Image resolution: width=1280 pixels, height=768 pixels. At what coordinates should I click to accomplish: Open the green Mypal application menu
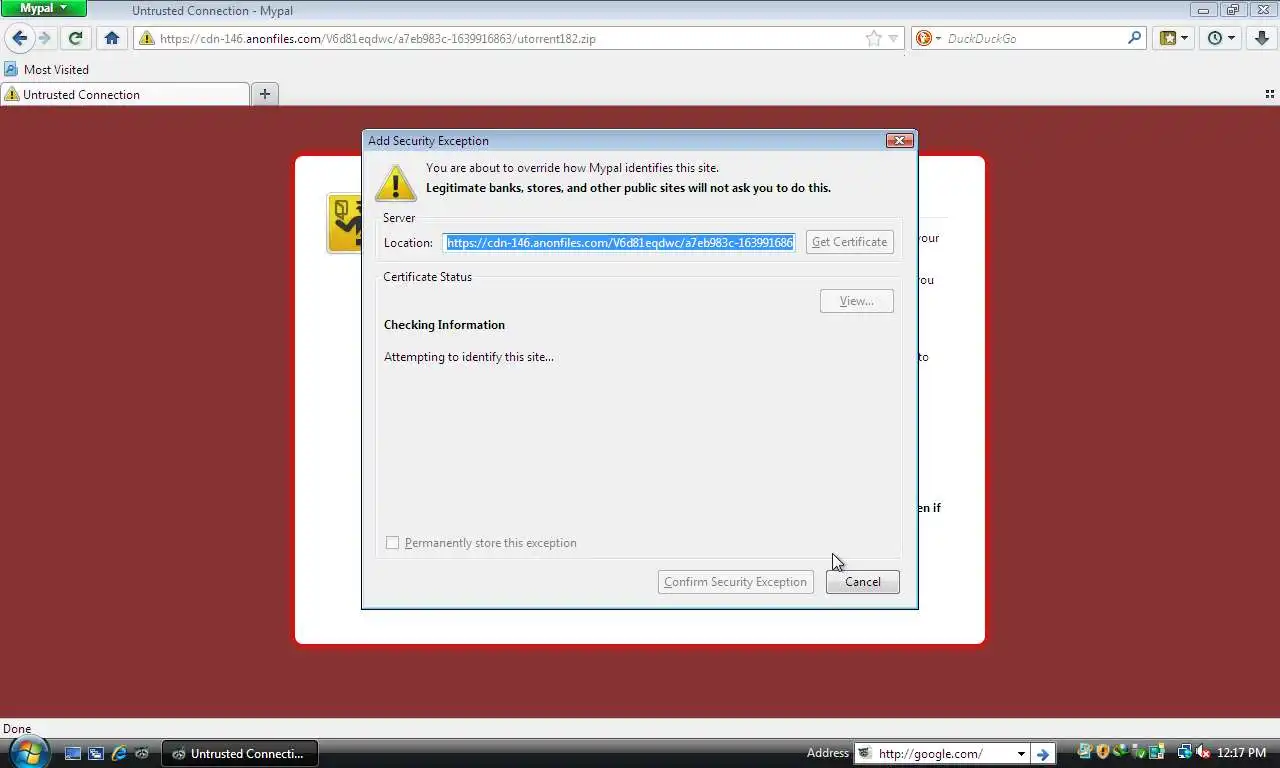tap(44, 8)
